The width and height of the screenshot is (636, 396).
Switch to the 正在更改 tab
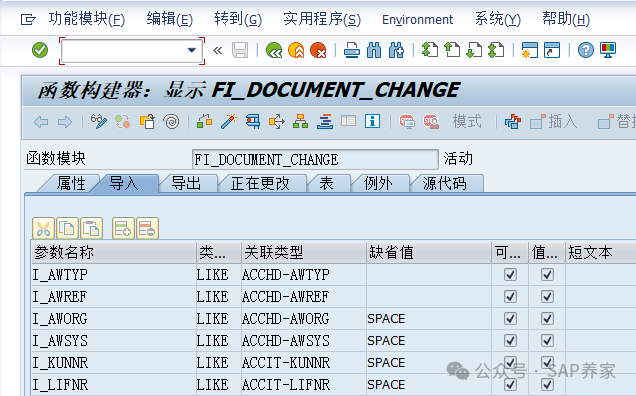point(260,183)
